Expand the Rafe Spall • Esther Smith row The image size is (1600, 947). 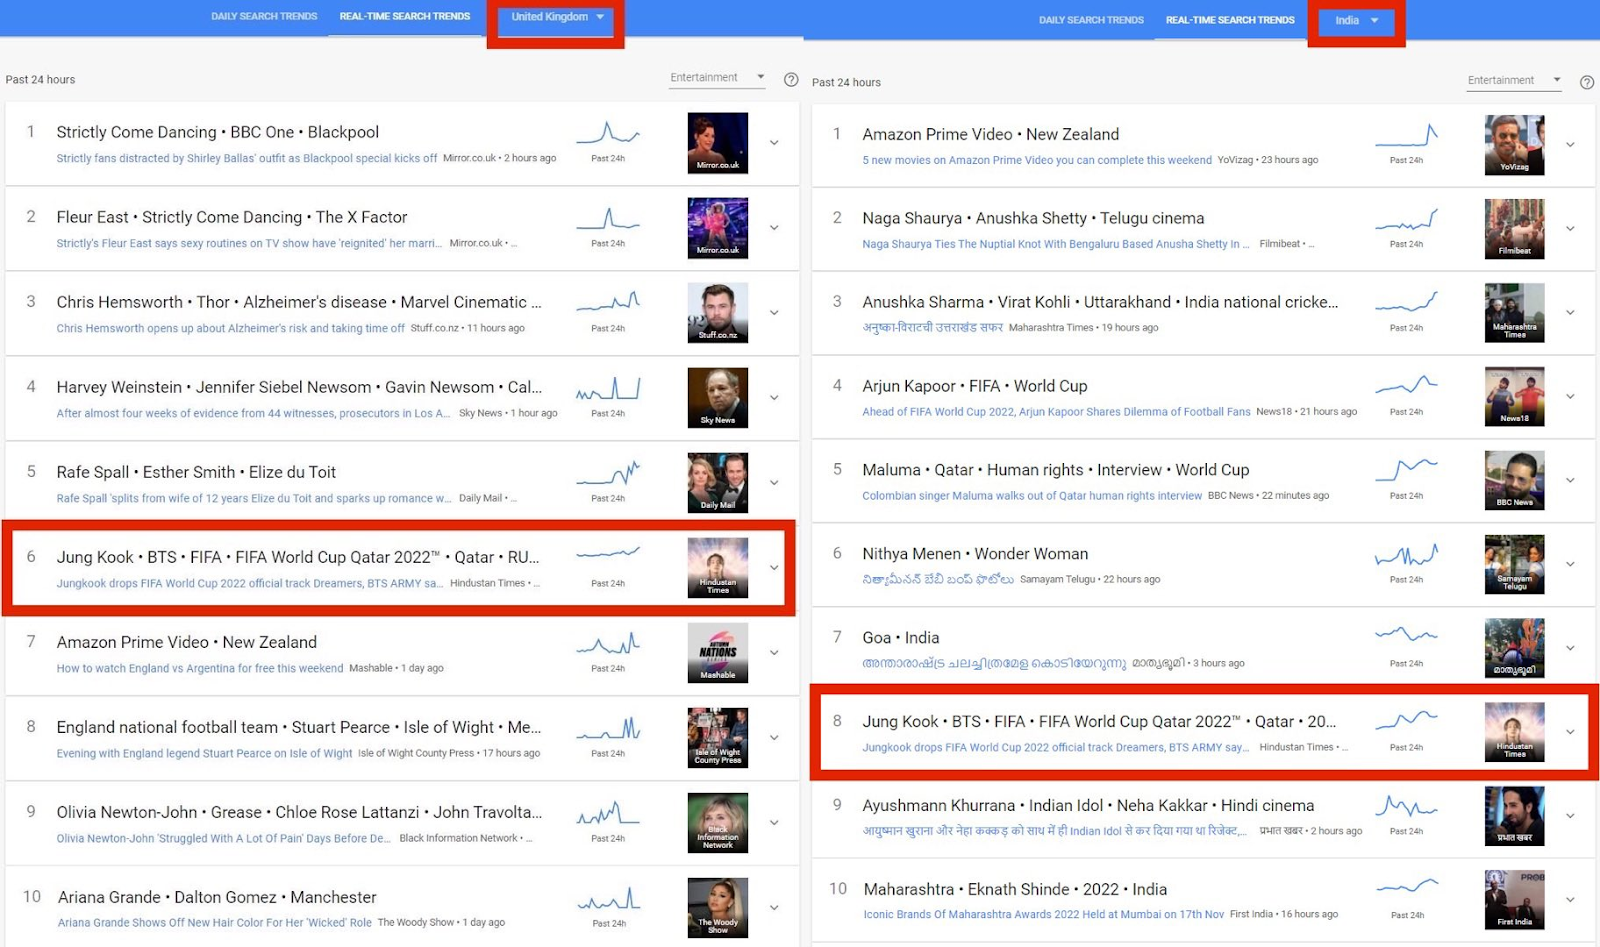coord(774,483)
